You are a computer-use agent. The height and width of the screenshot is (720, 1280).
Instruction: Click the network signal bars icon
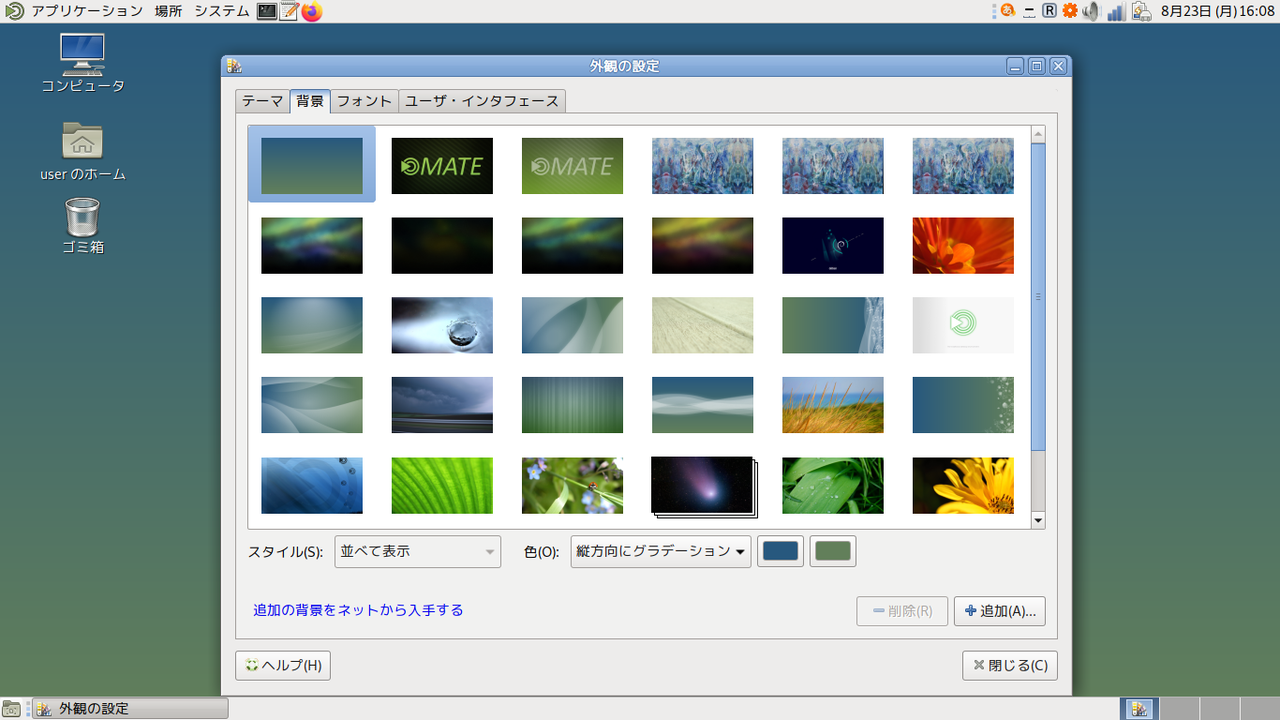[x=1116, y=11]
